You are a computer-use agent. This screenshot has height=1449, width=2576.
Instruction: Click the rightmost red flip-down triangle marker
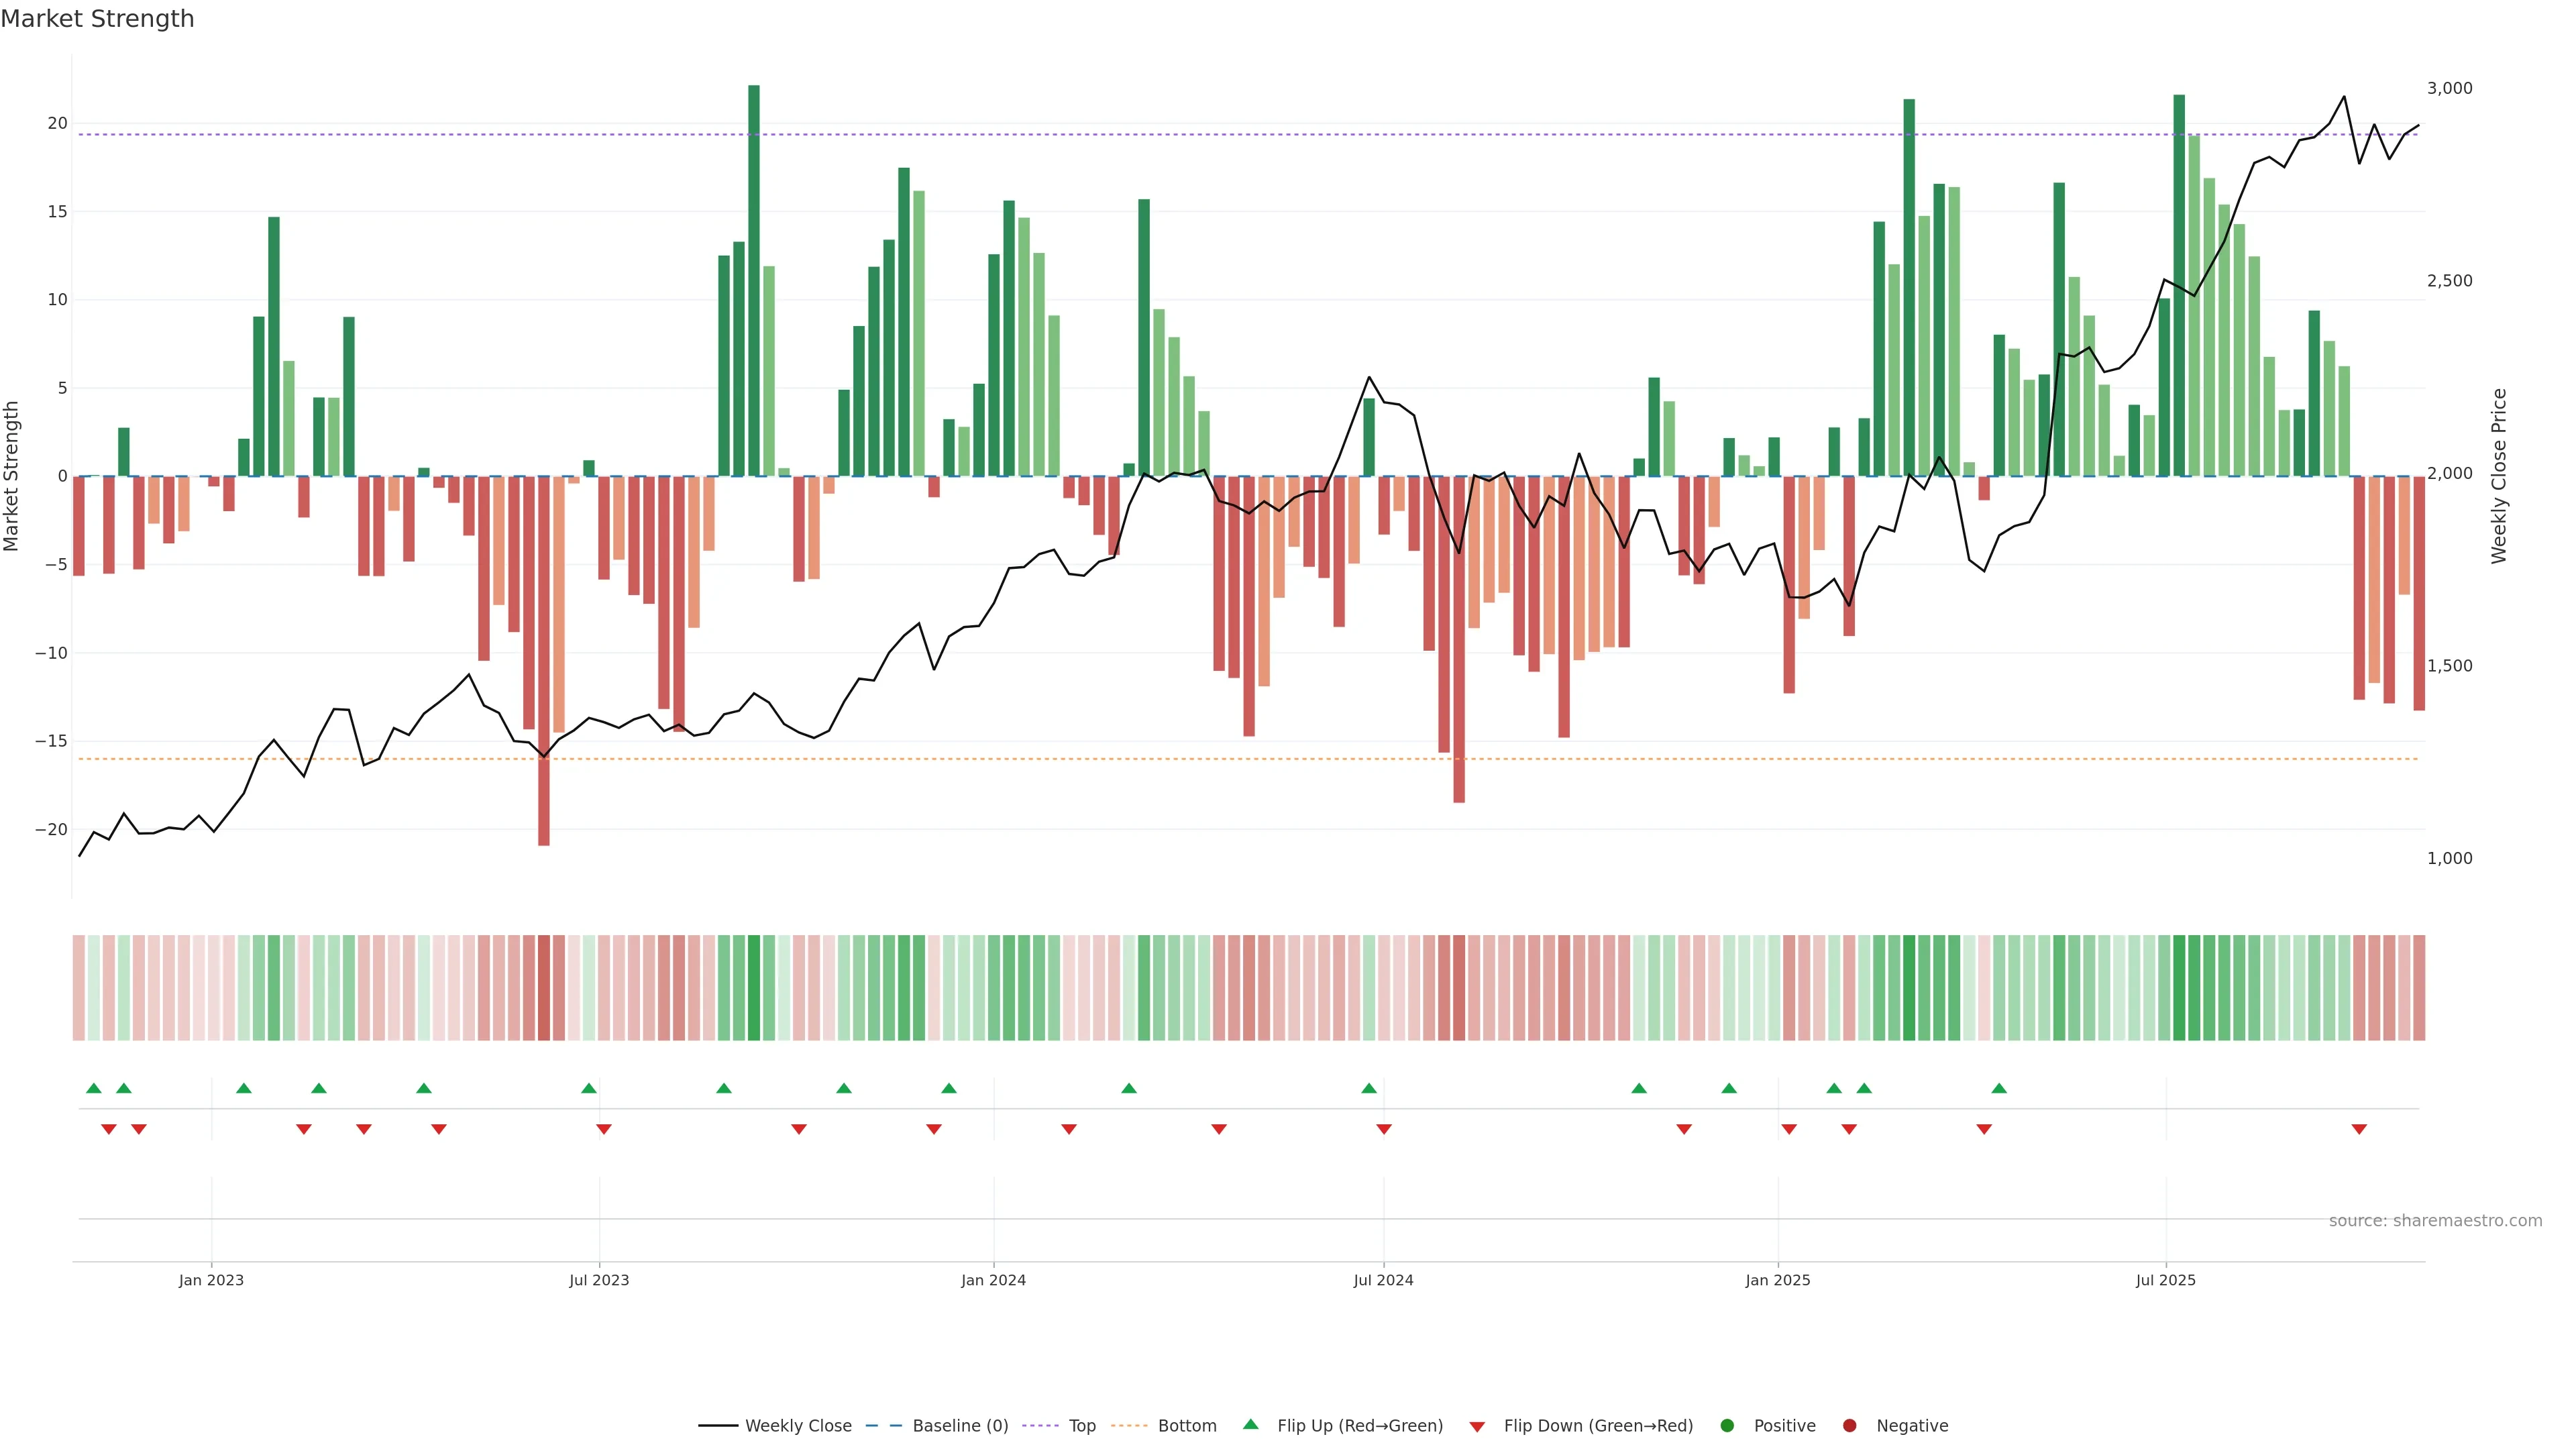[x=2359, y=1129]
